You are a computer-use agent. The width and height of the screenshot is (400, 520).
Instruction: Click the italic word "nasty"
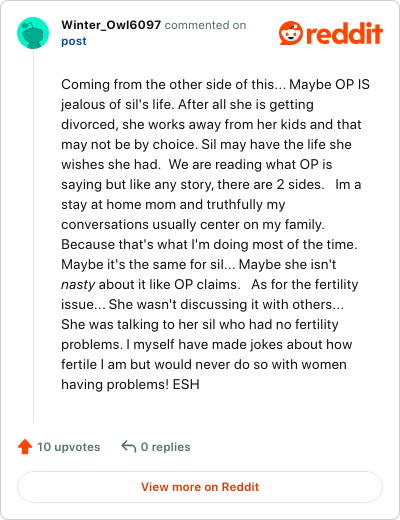(x=78, y=285)
